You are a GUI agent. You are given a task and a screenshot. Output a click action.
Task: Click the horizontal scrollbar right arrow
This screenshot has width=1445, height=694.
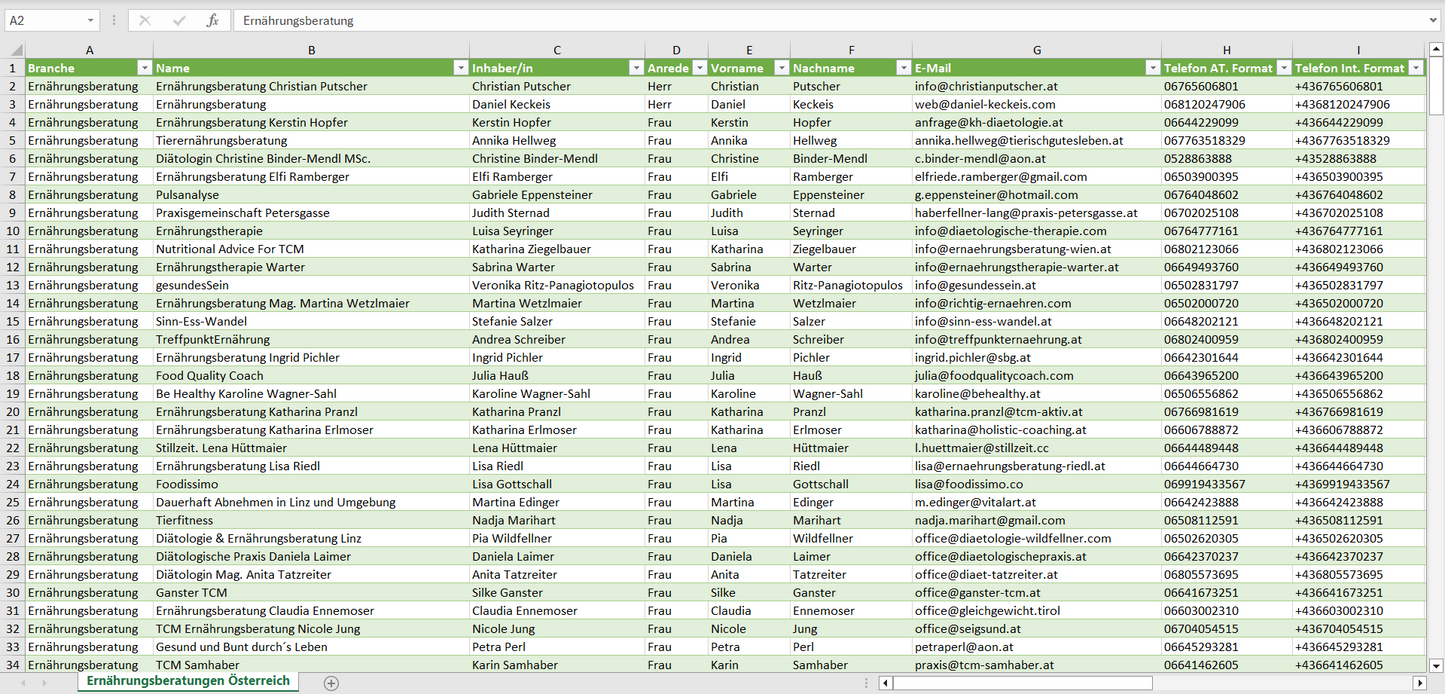pos(1418,683)
